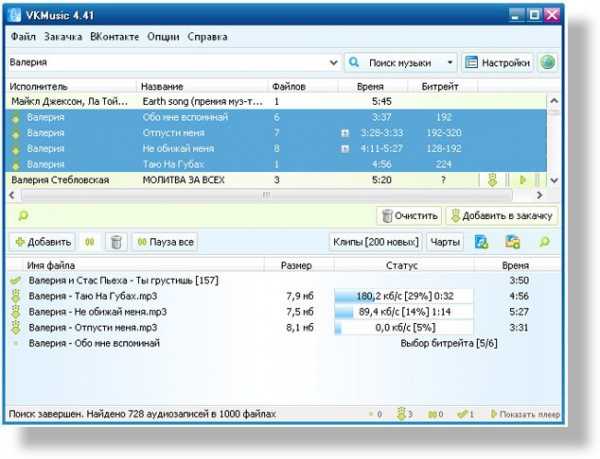Click download icon on МОЛИТВА ЗА ВСЕХ row

coord(492,180)
